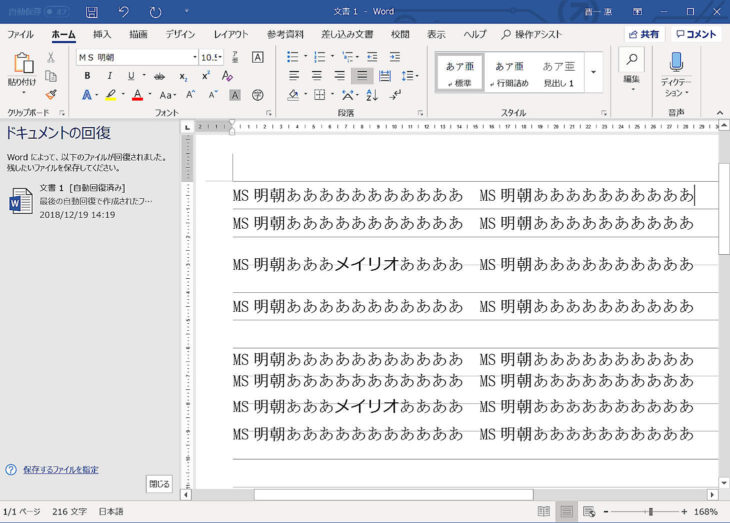Switch to the レイアウト (Layout) tab

click(231, 34)
